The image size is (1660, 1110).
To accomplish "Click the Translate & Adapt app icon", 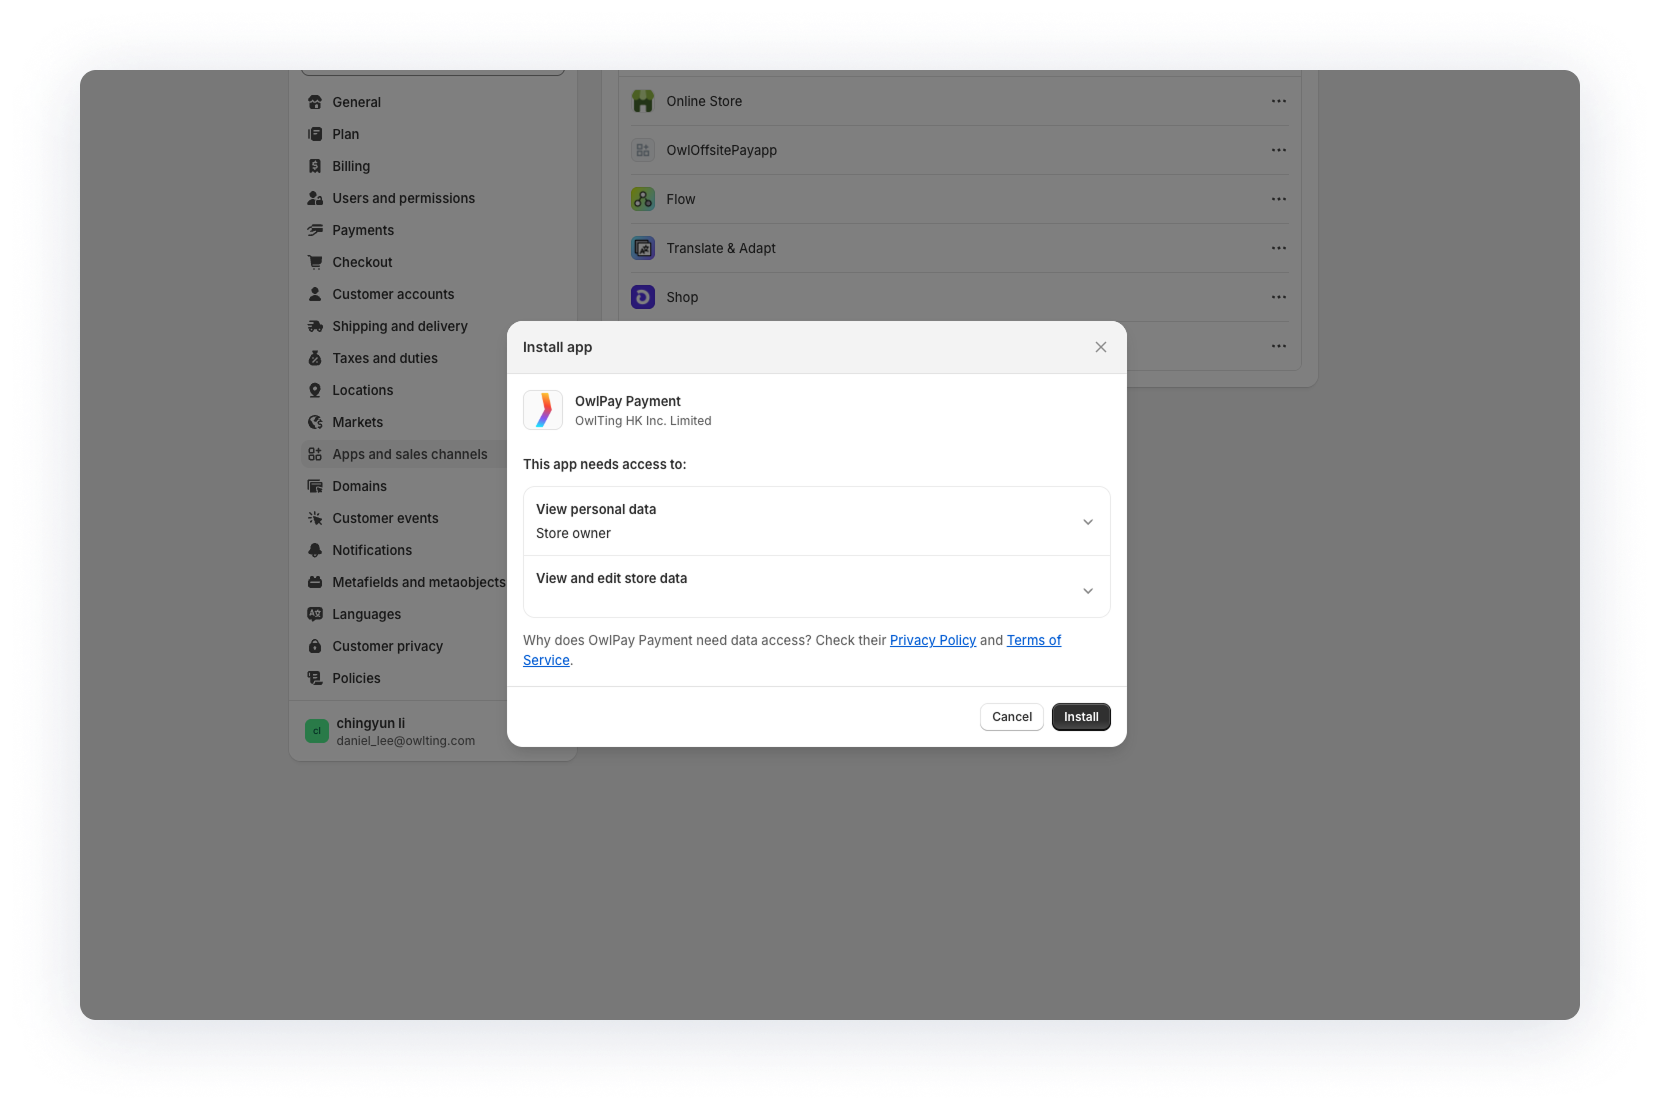I will click(x=643, y=248).
